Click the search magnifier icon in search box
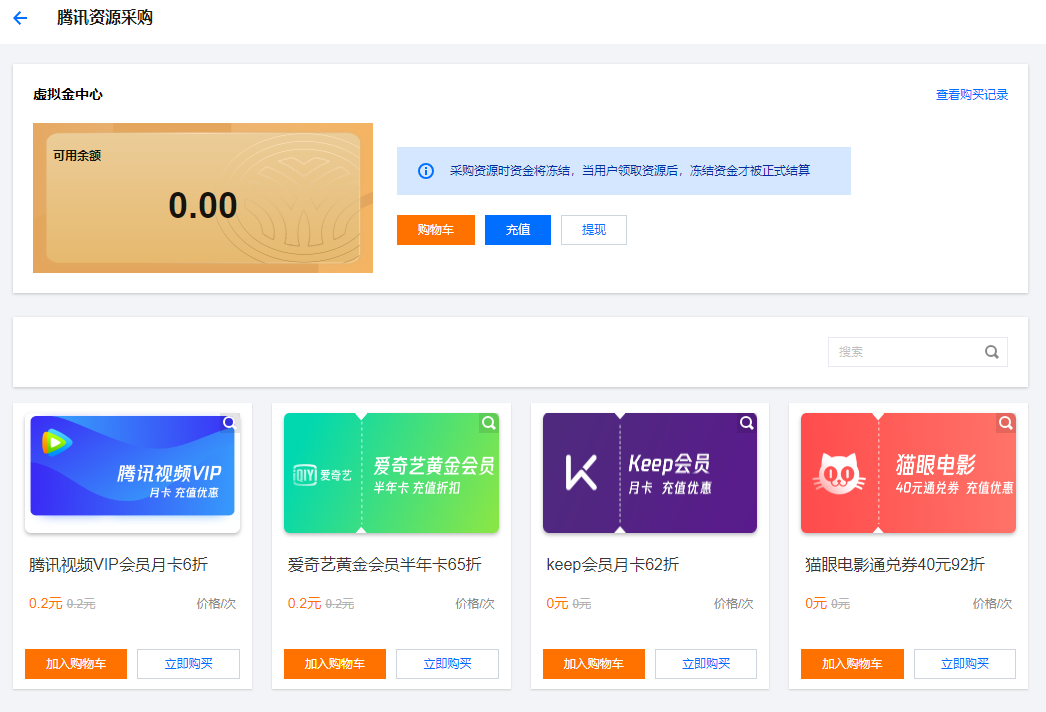The width and height of the screenshot is (1046, 712). pyautogui.click(x=992, y=352)
